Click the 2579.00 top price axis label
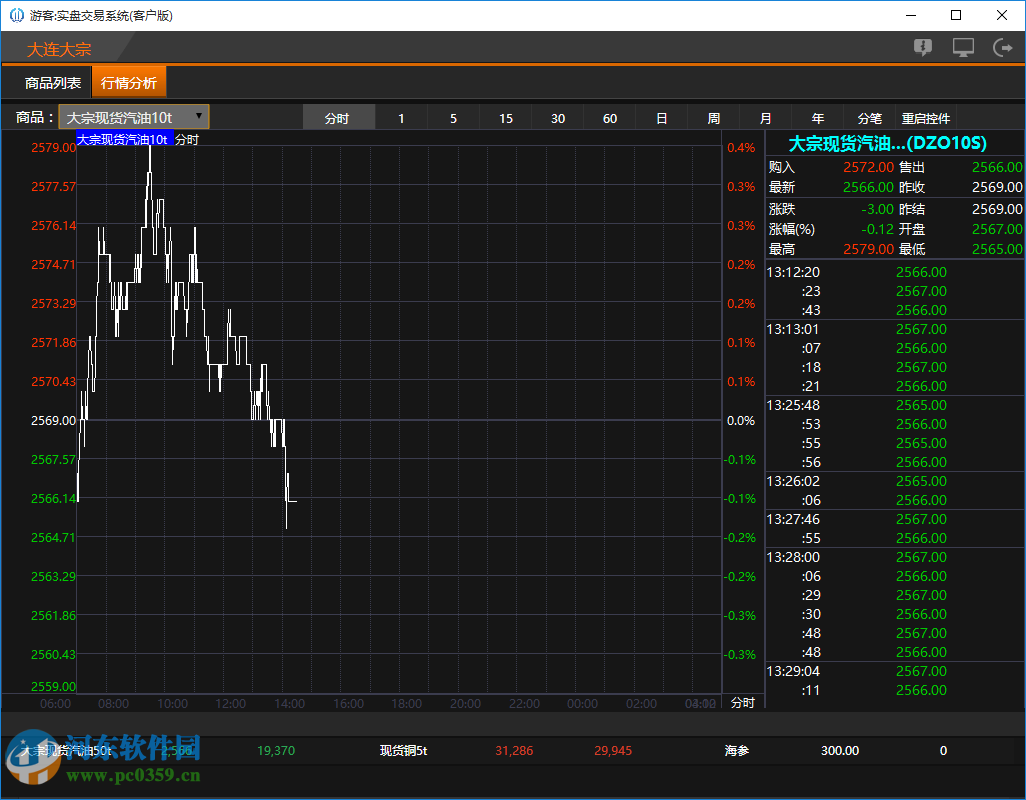1026x800 pixels. (x=54, y=148)
